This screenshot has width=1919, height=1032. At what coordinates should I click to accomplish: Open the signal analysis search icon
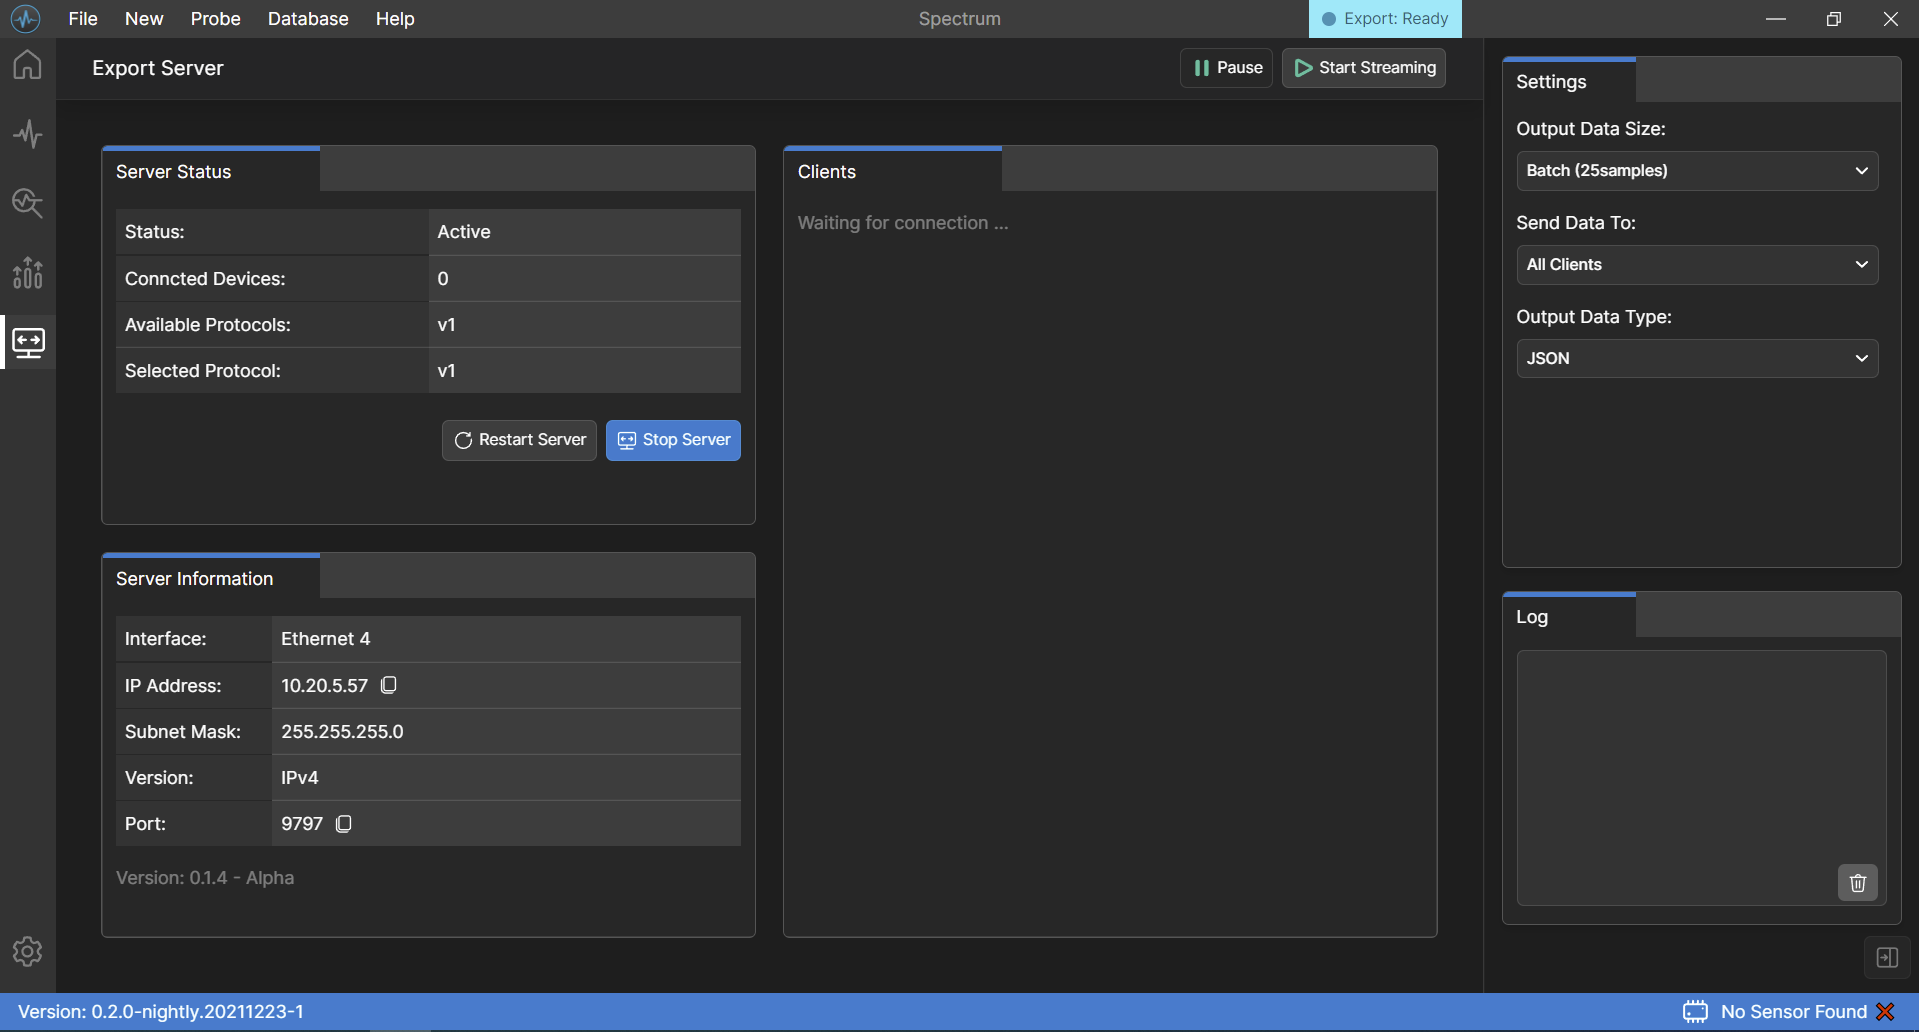pos(27,203)
